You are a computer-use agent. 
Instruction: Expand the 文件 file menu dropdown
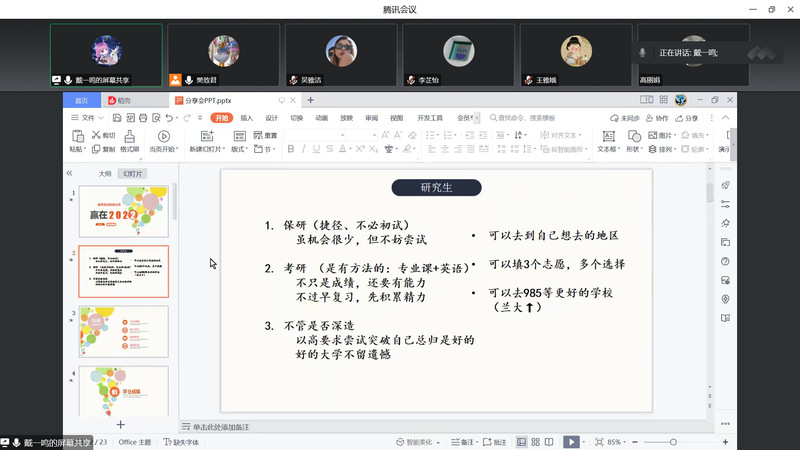click(x=91, y=118)
